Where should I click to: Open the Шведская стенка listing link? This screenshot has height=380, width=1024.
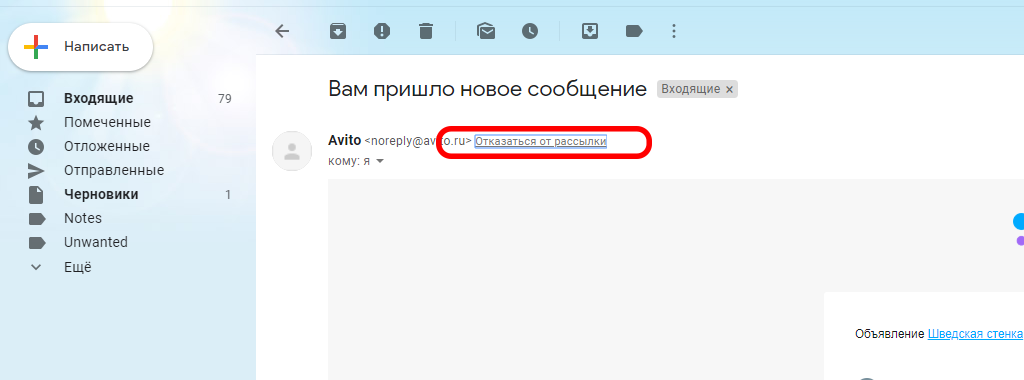pos(976,334)
